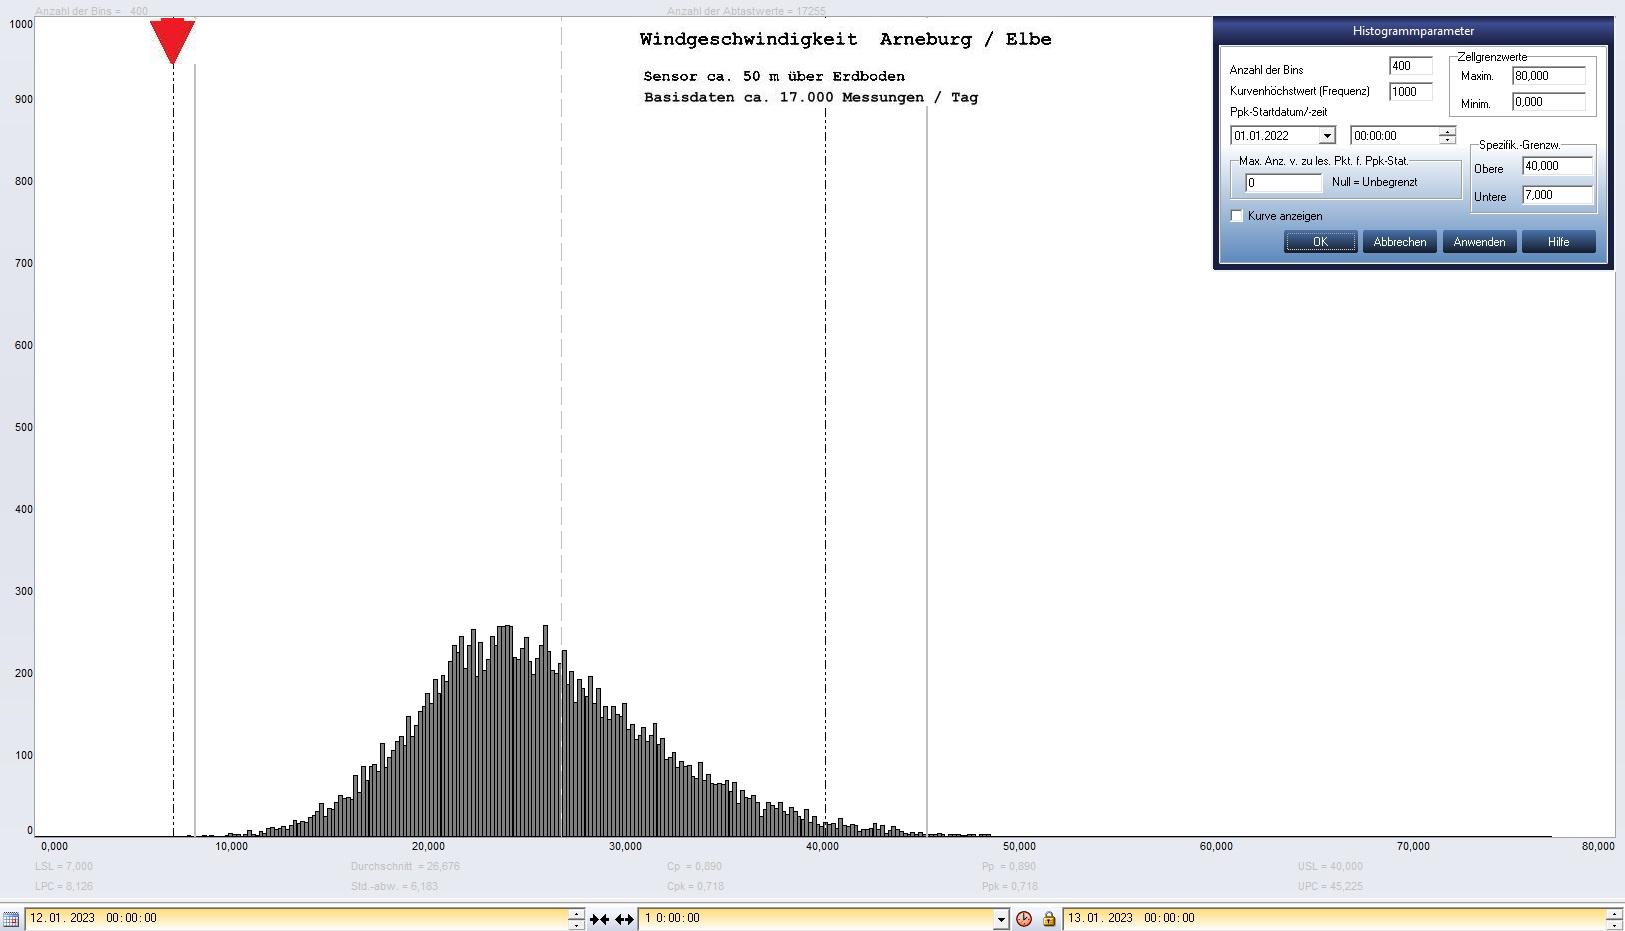Click the Obere specification limit field
The height and width of the screenshot is (931, 1625).
pyautogui.click(x=1558, y=166)
